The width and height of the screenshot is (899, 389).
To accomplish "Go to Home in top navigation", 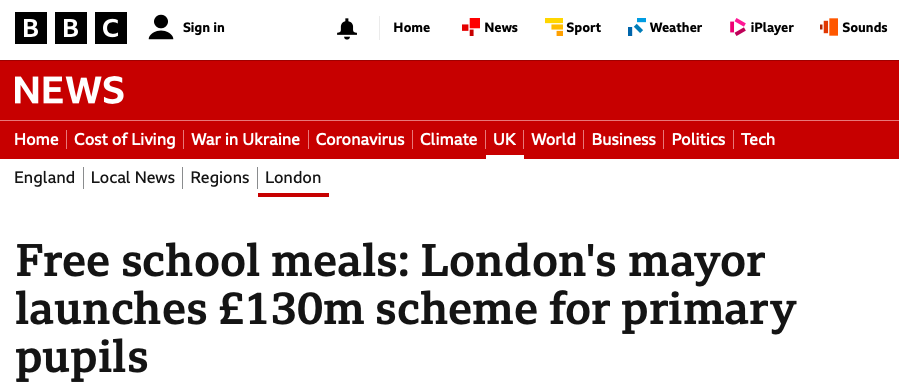I will point(412,28).
